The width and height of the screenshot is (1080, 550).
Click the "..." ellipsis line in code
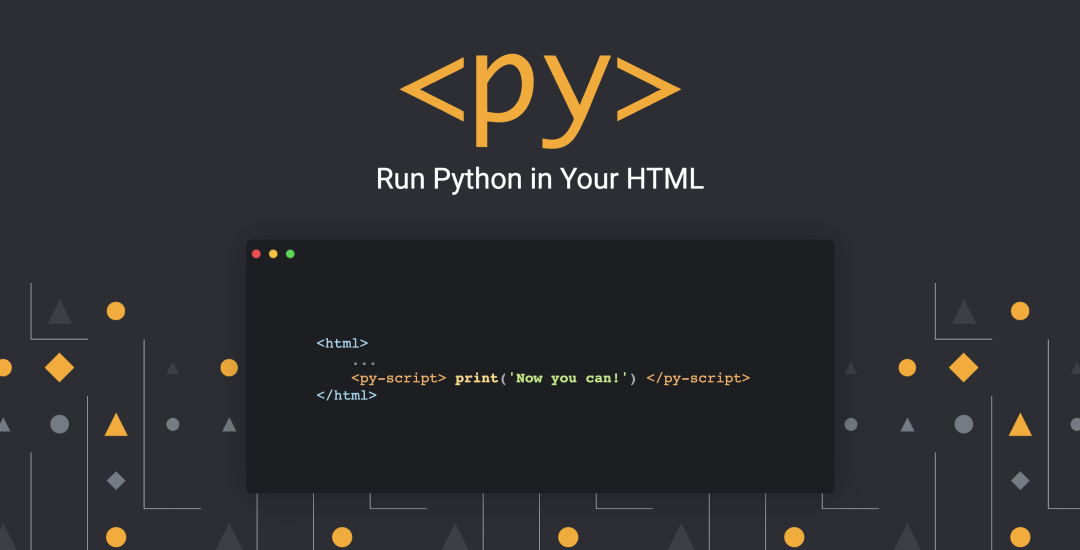point(364,363)
